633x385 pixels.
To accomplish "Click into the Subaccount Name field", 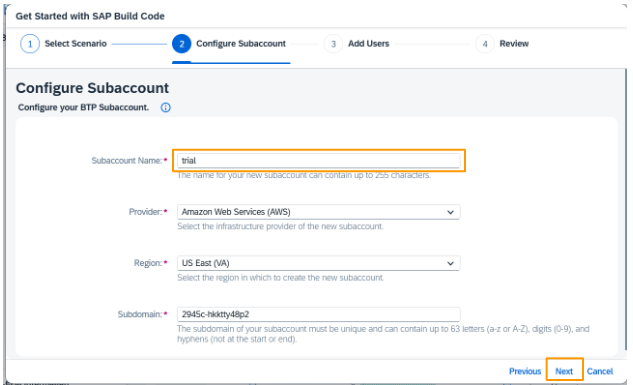I will pyautogui.click(x=319, y=161).
